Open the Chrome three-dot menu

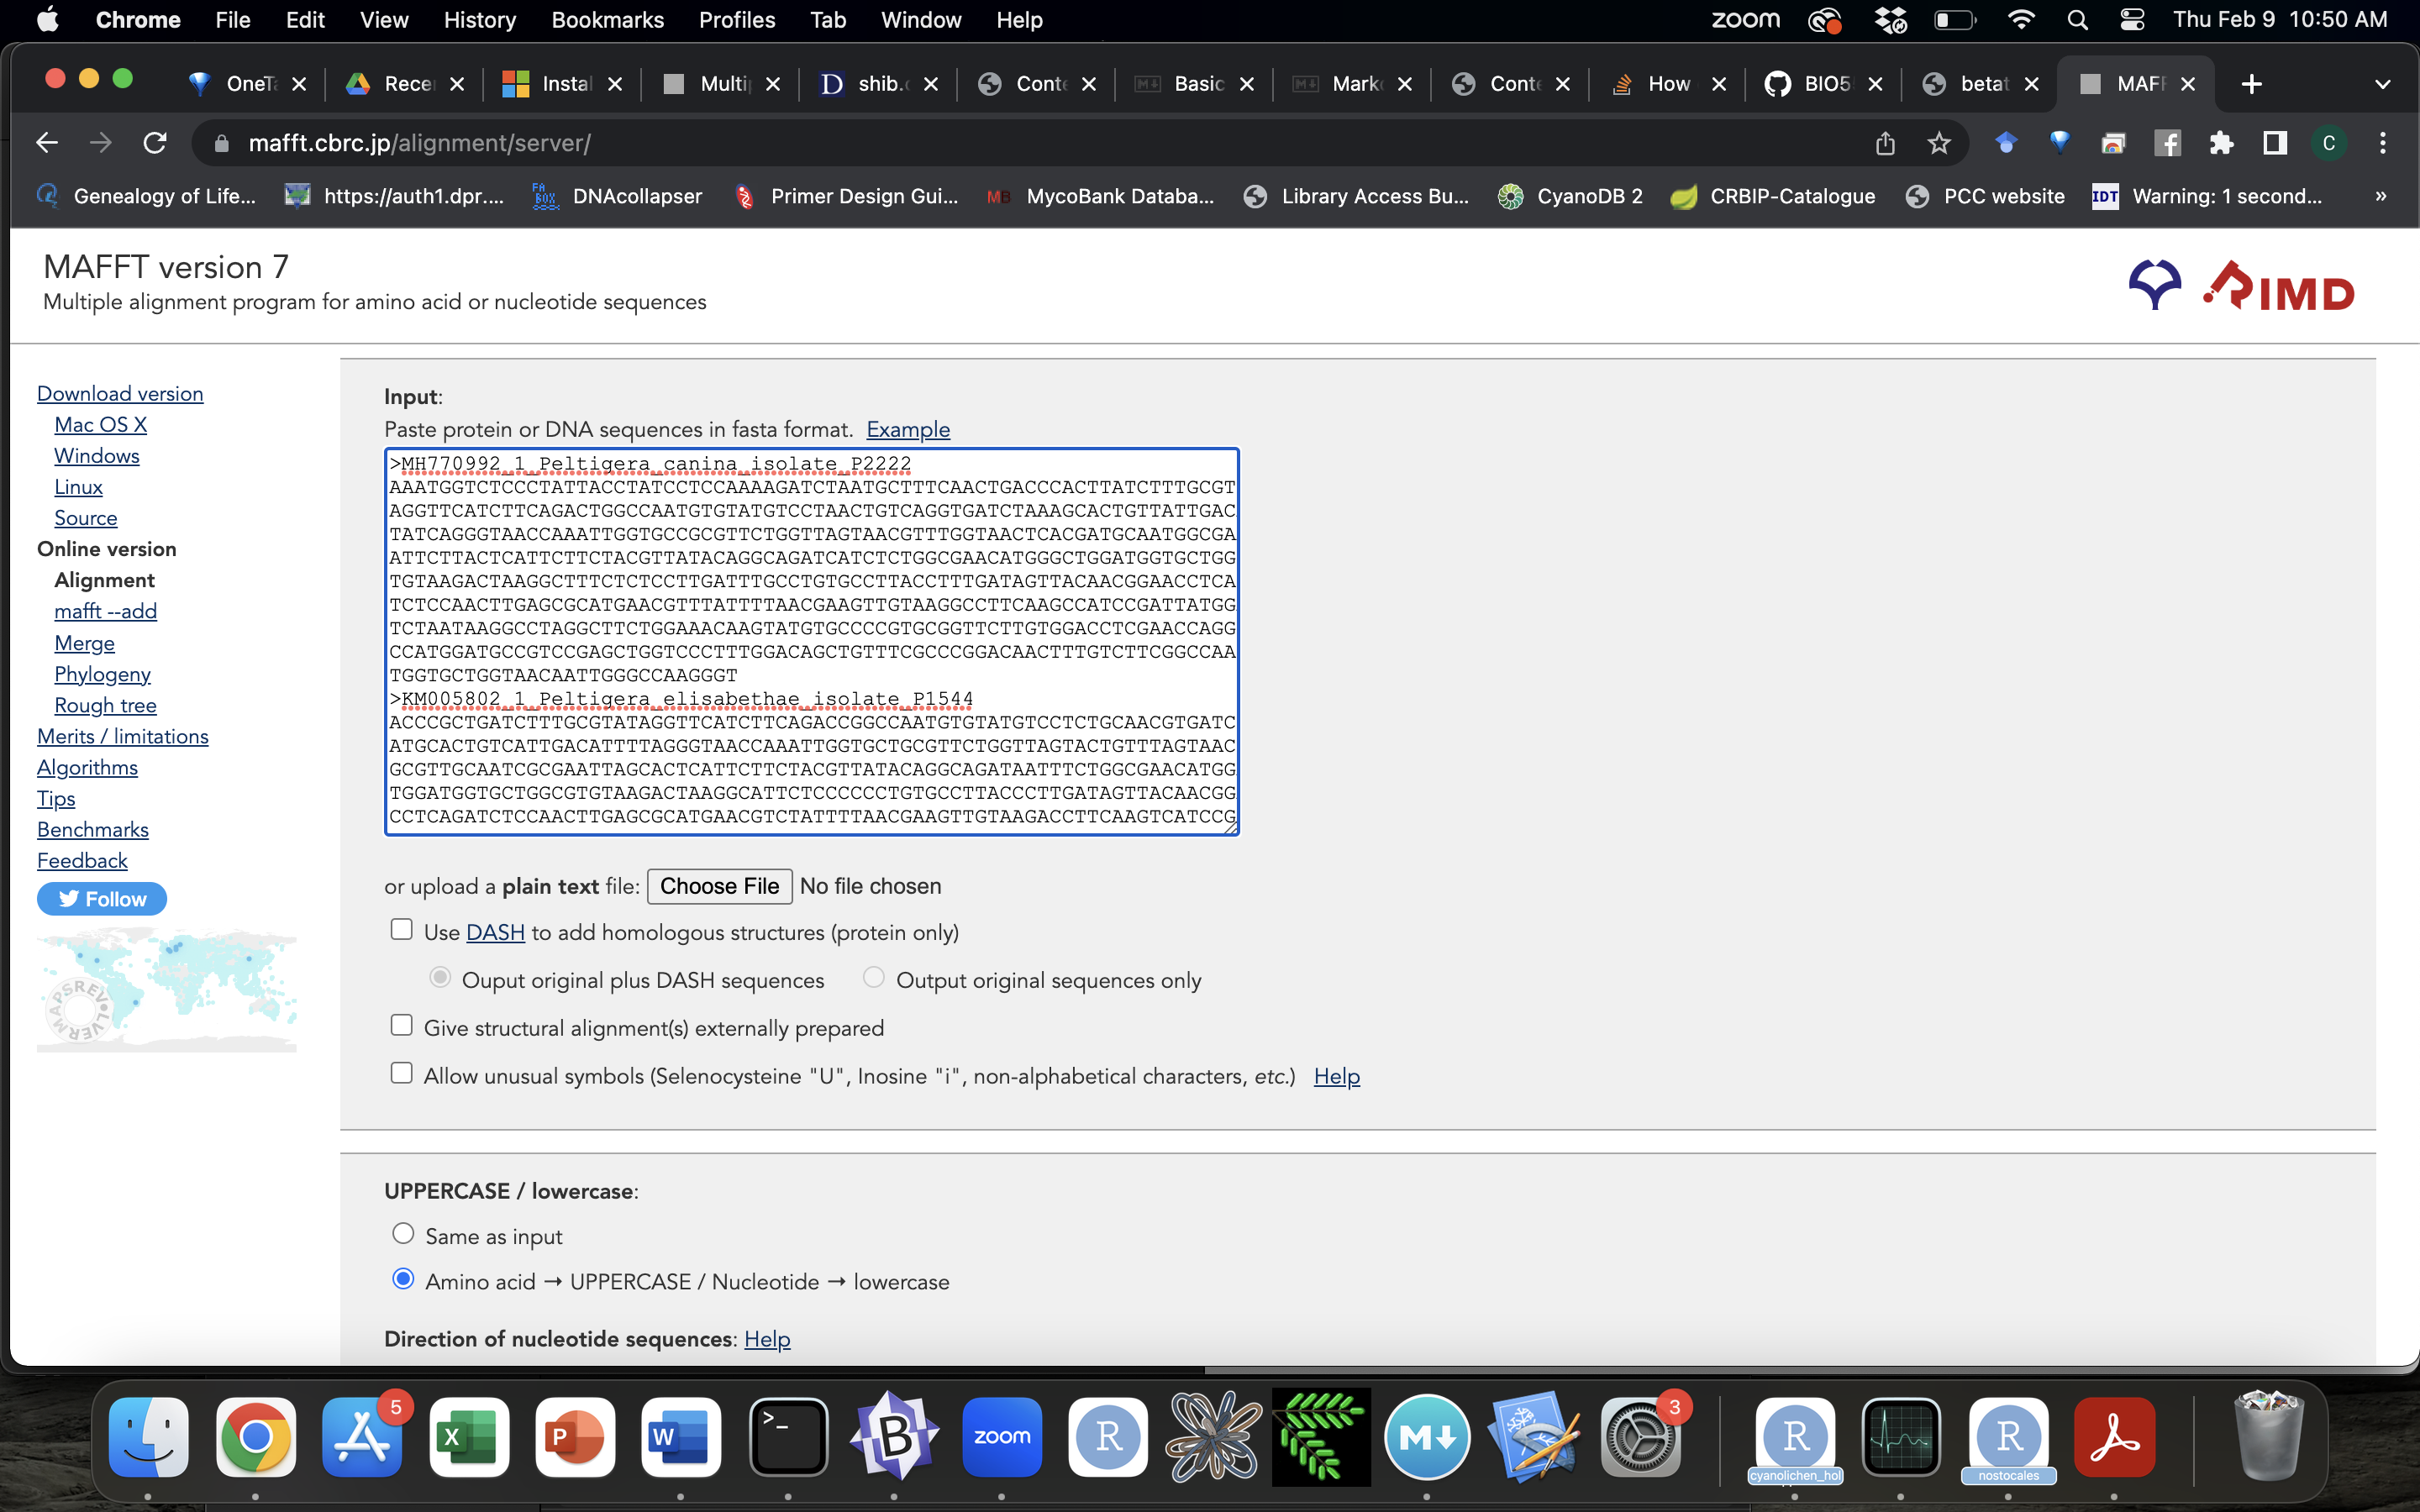2382,143
